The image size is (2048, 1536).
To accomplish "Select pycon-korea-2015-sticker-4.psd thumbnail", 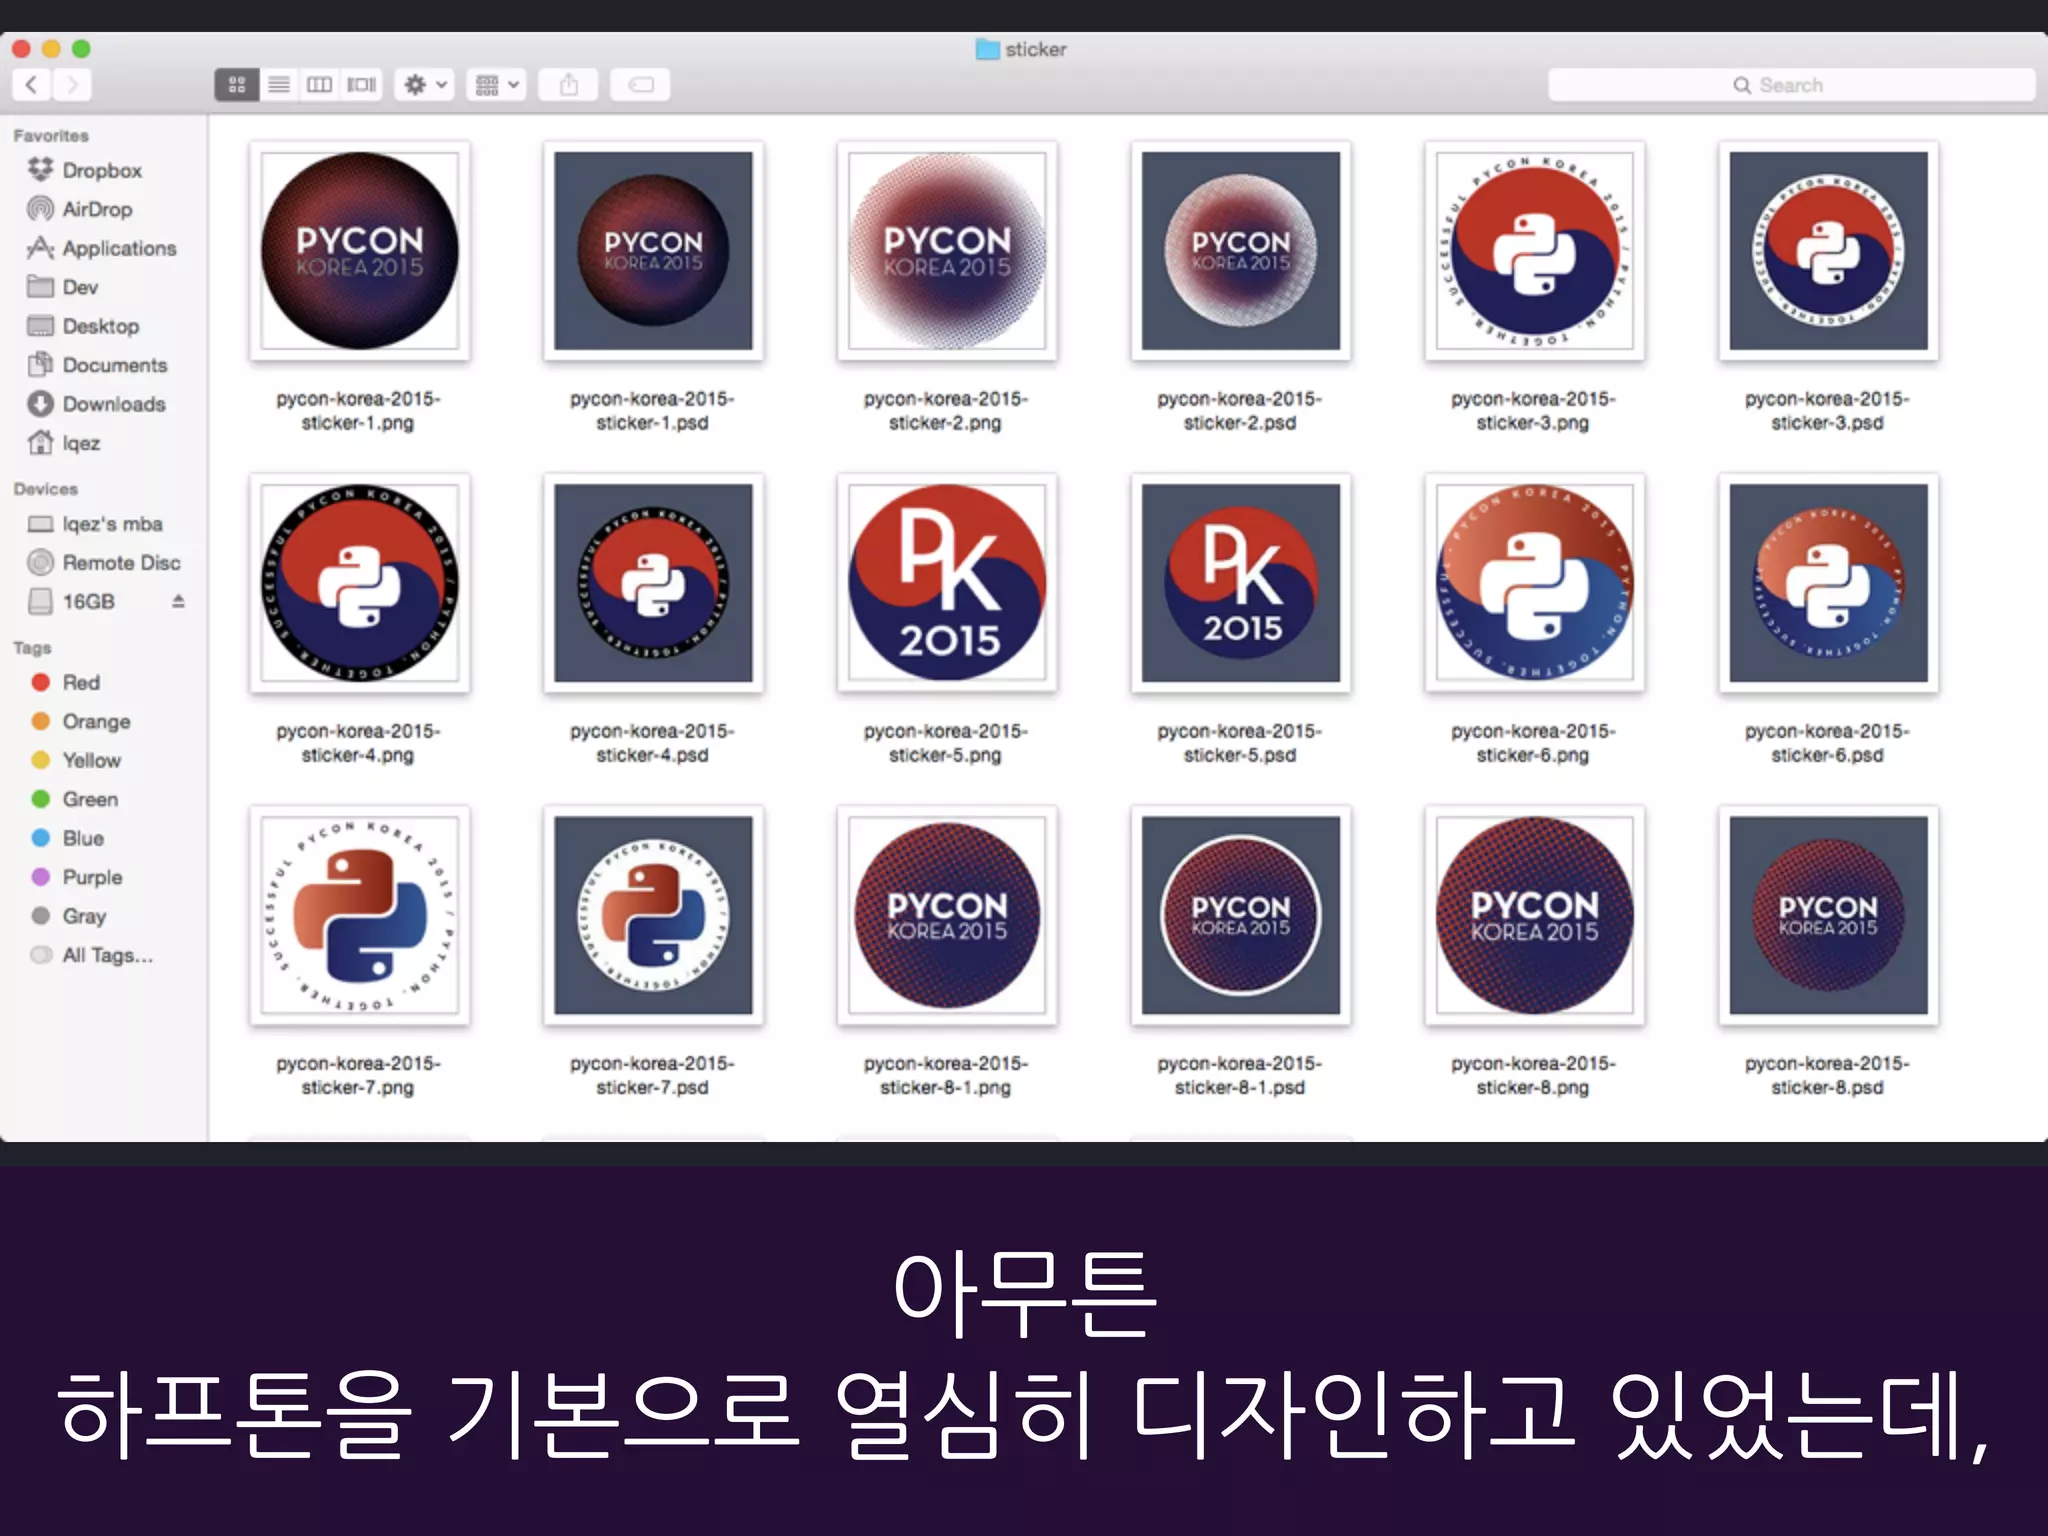I will tap(653, 583).
